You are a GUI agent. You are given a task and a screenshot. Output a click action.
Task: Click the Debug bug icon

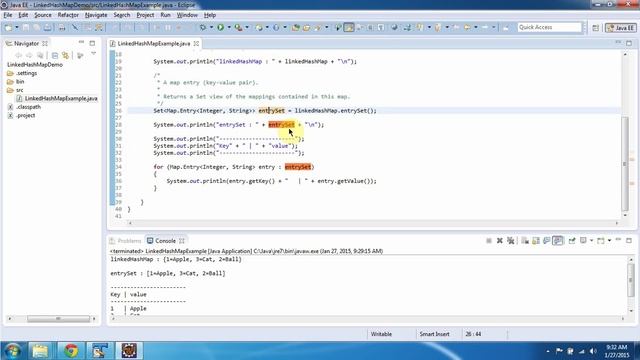(x=202, y=27)
